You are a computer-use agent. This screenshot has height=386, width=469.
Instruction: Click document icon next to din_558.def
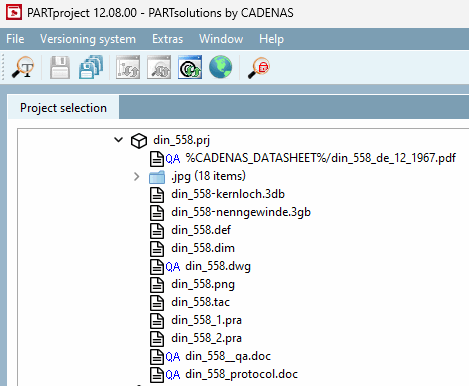pyautogui.click(x=157, y=231)
